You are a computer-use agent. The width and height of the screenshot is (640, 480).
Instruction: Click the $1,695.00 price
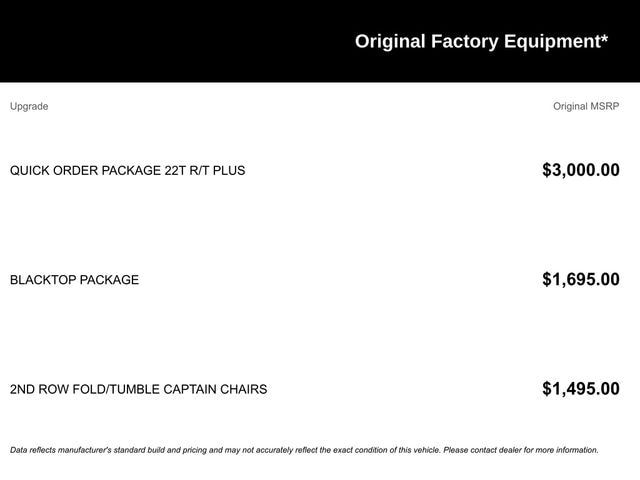click(x=581, y=279)
